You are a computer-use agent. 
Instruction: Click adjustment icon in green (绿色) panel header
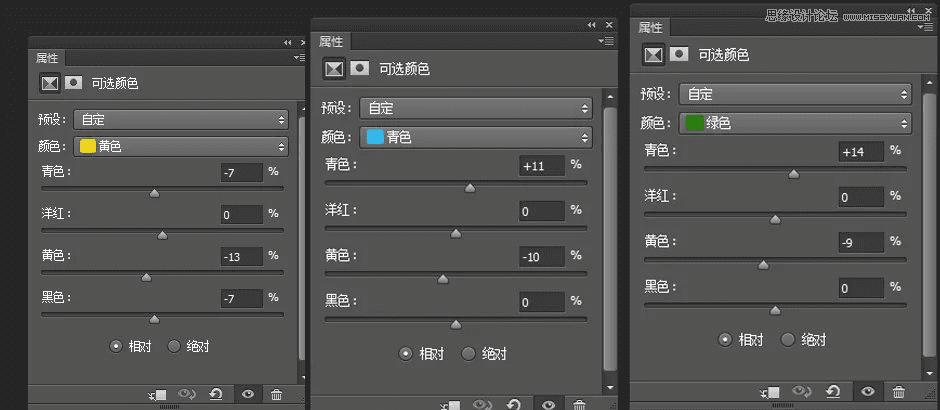click(x=653, y=55)
